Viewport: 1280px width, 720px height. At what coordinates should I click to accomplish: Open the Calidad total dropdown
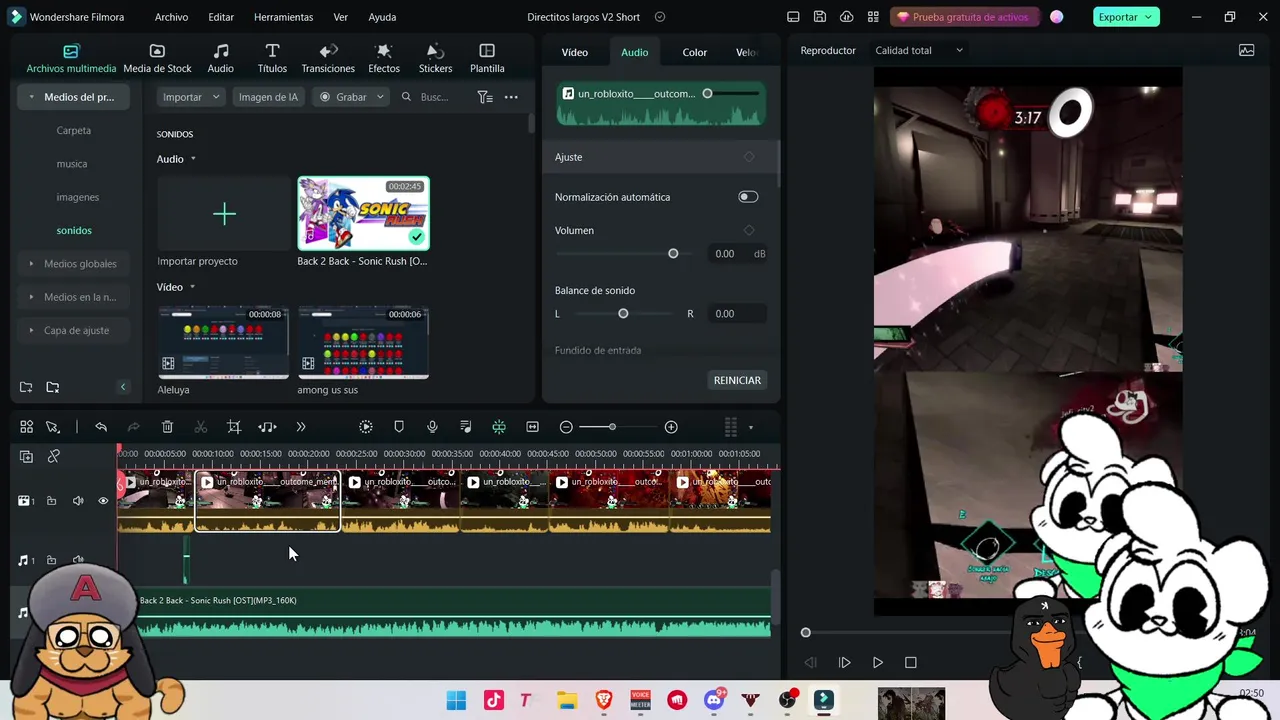(x=919, y=50)
